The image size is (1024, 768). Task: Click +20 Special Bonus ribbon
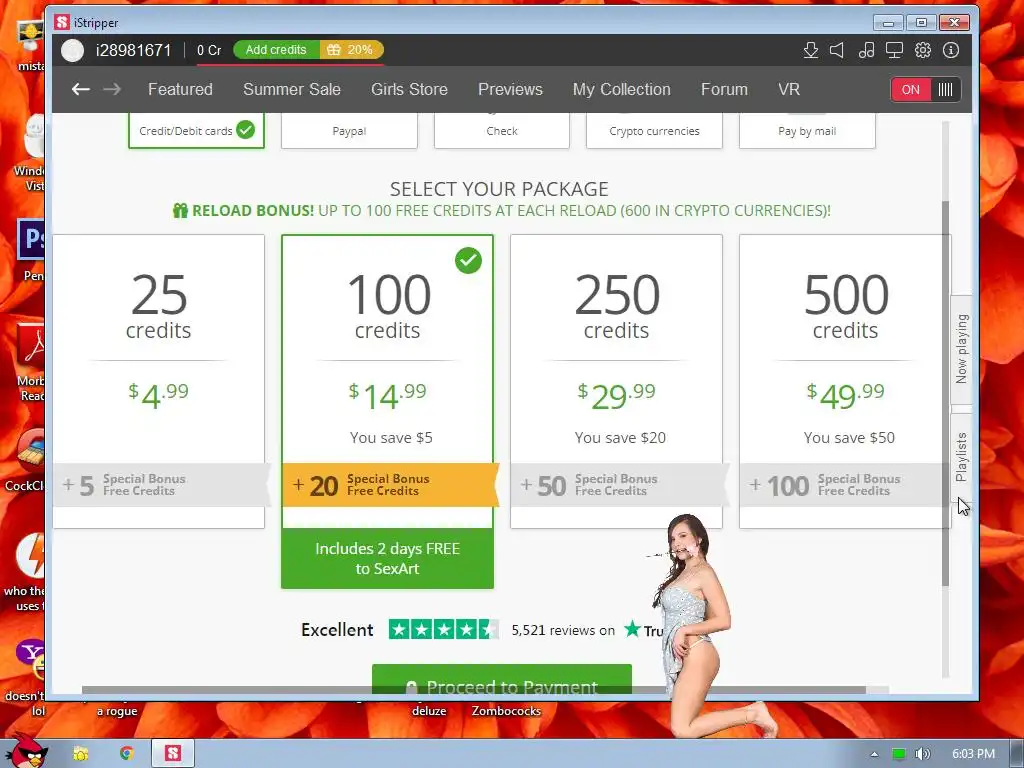(390, 485)
